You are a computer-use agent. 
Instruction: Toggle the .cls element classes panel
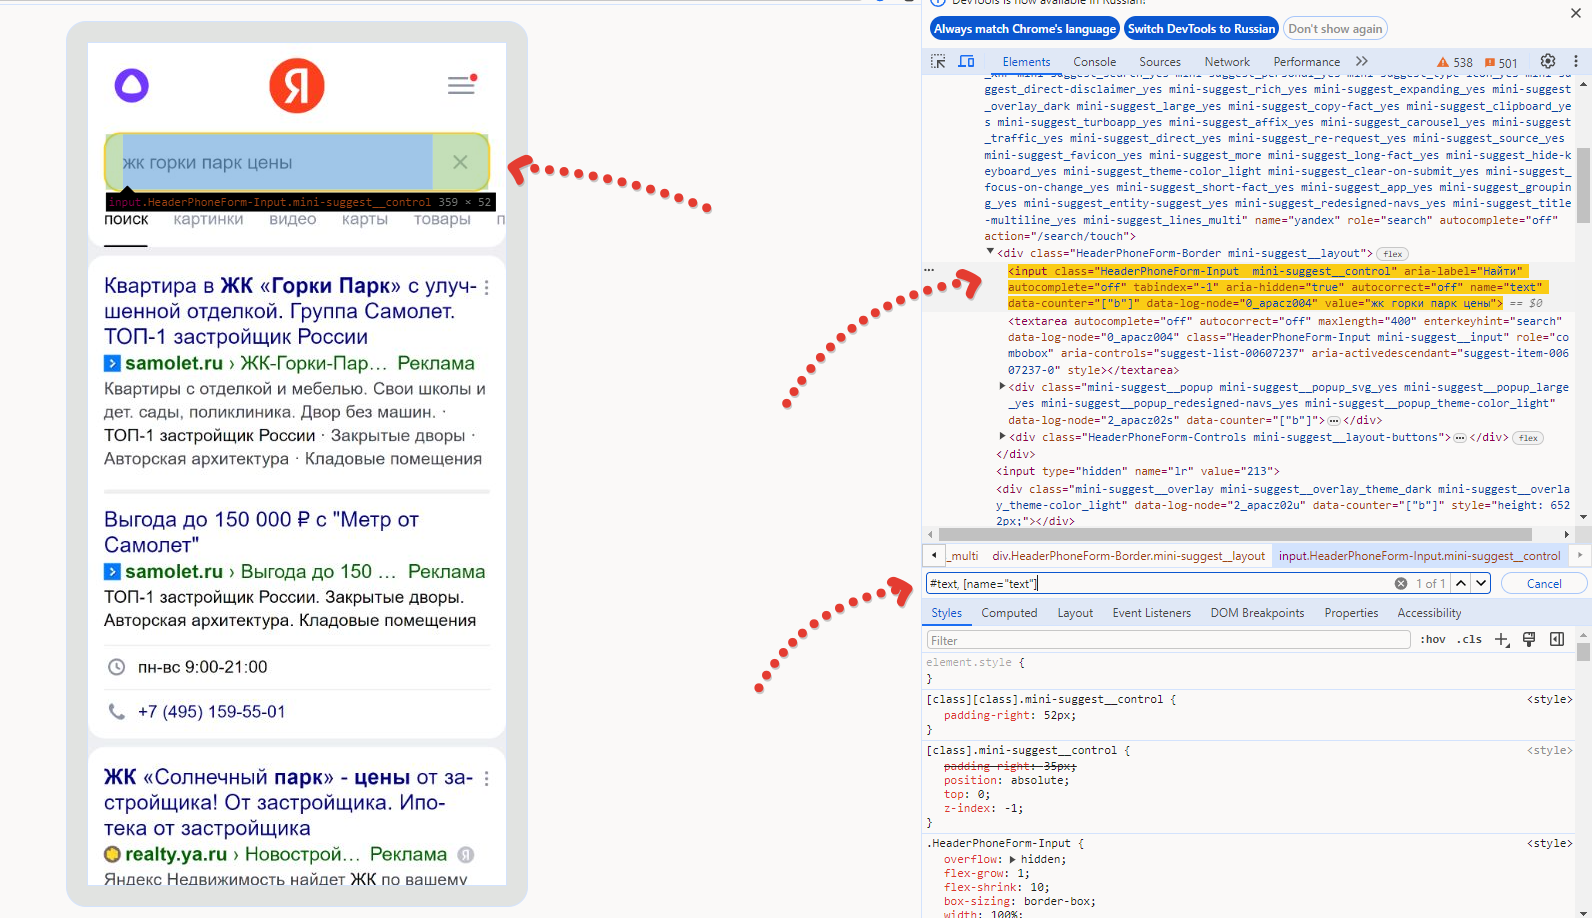coord(1469,640)
